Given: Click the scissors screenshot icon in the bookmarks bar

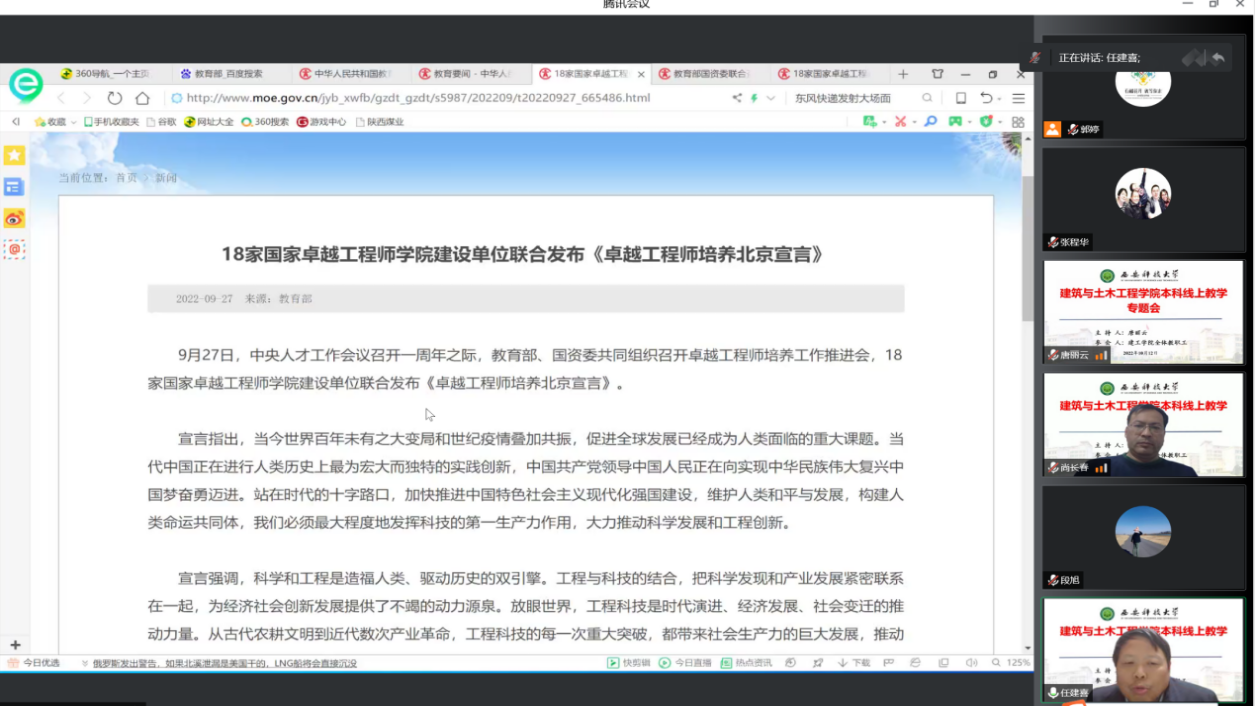Looking at the screenshot, I should (900, 122).
